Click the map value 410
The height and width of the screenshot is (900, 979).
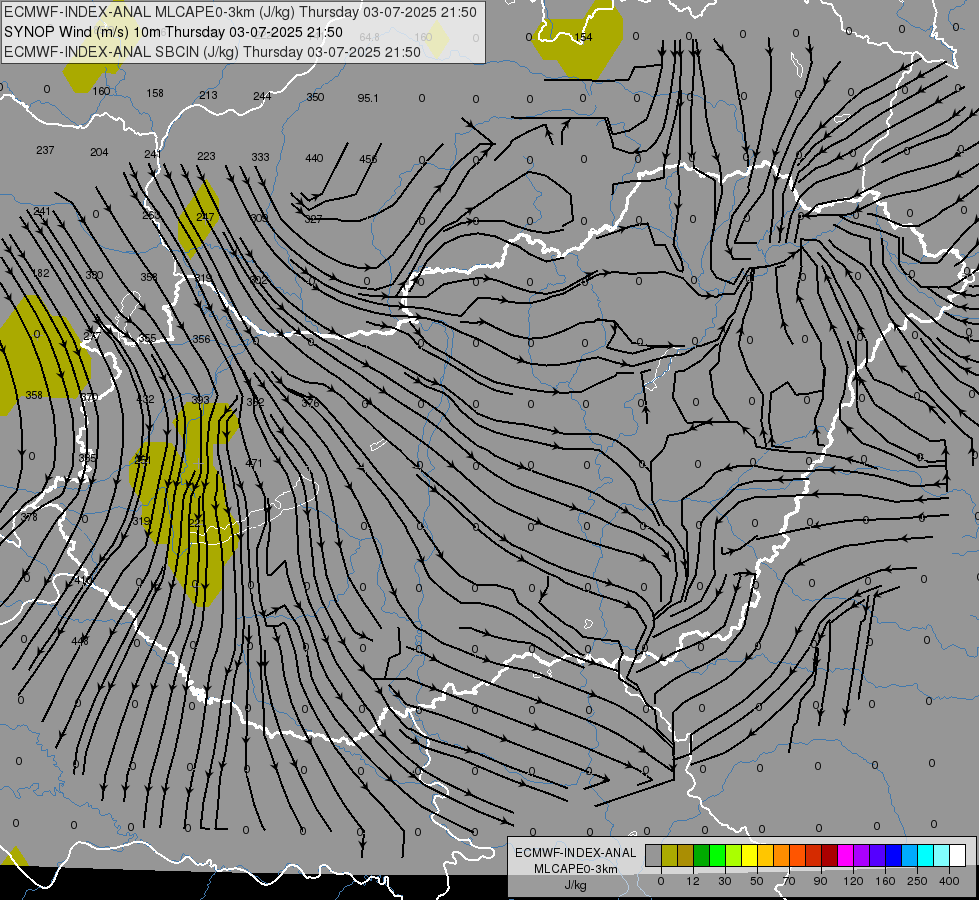(x=82, y=581)
